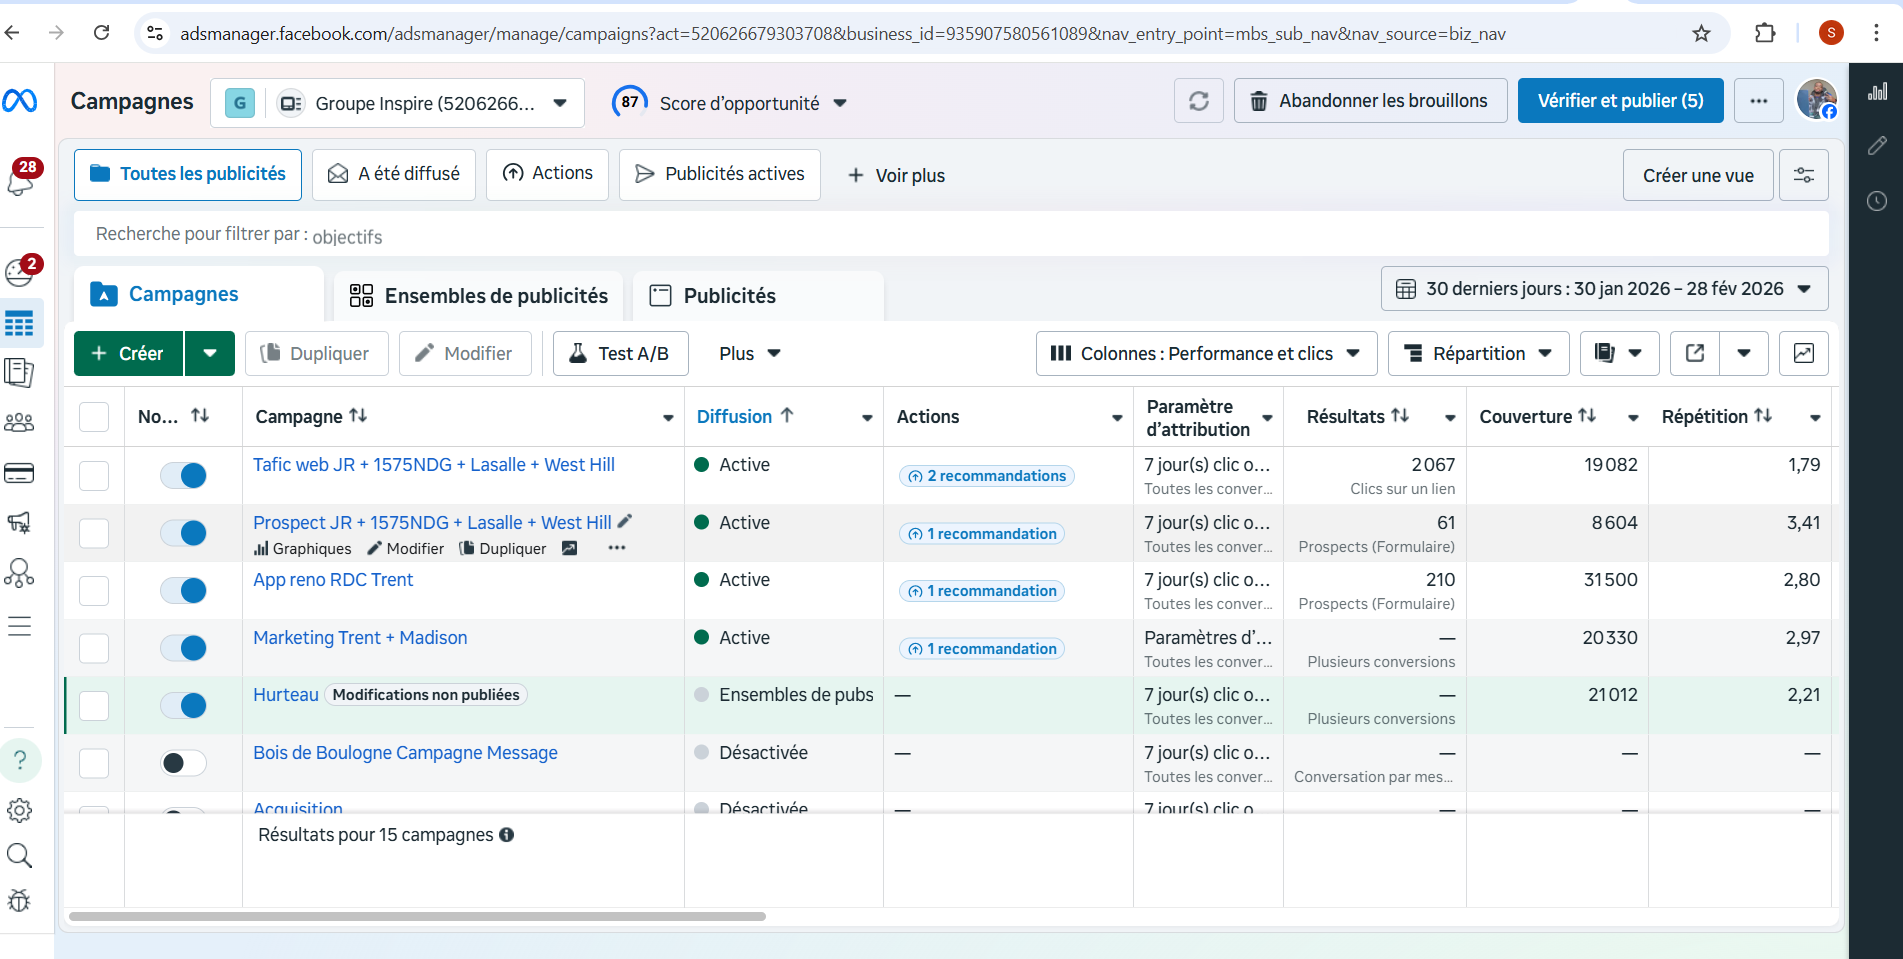Open the Répartition dropdown

tap(1478, 354)
